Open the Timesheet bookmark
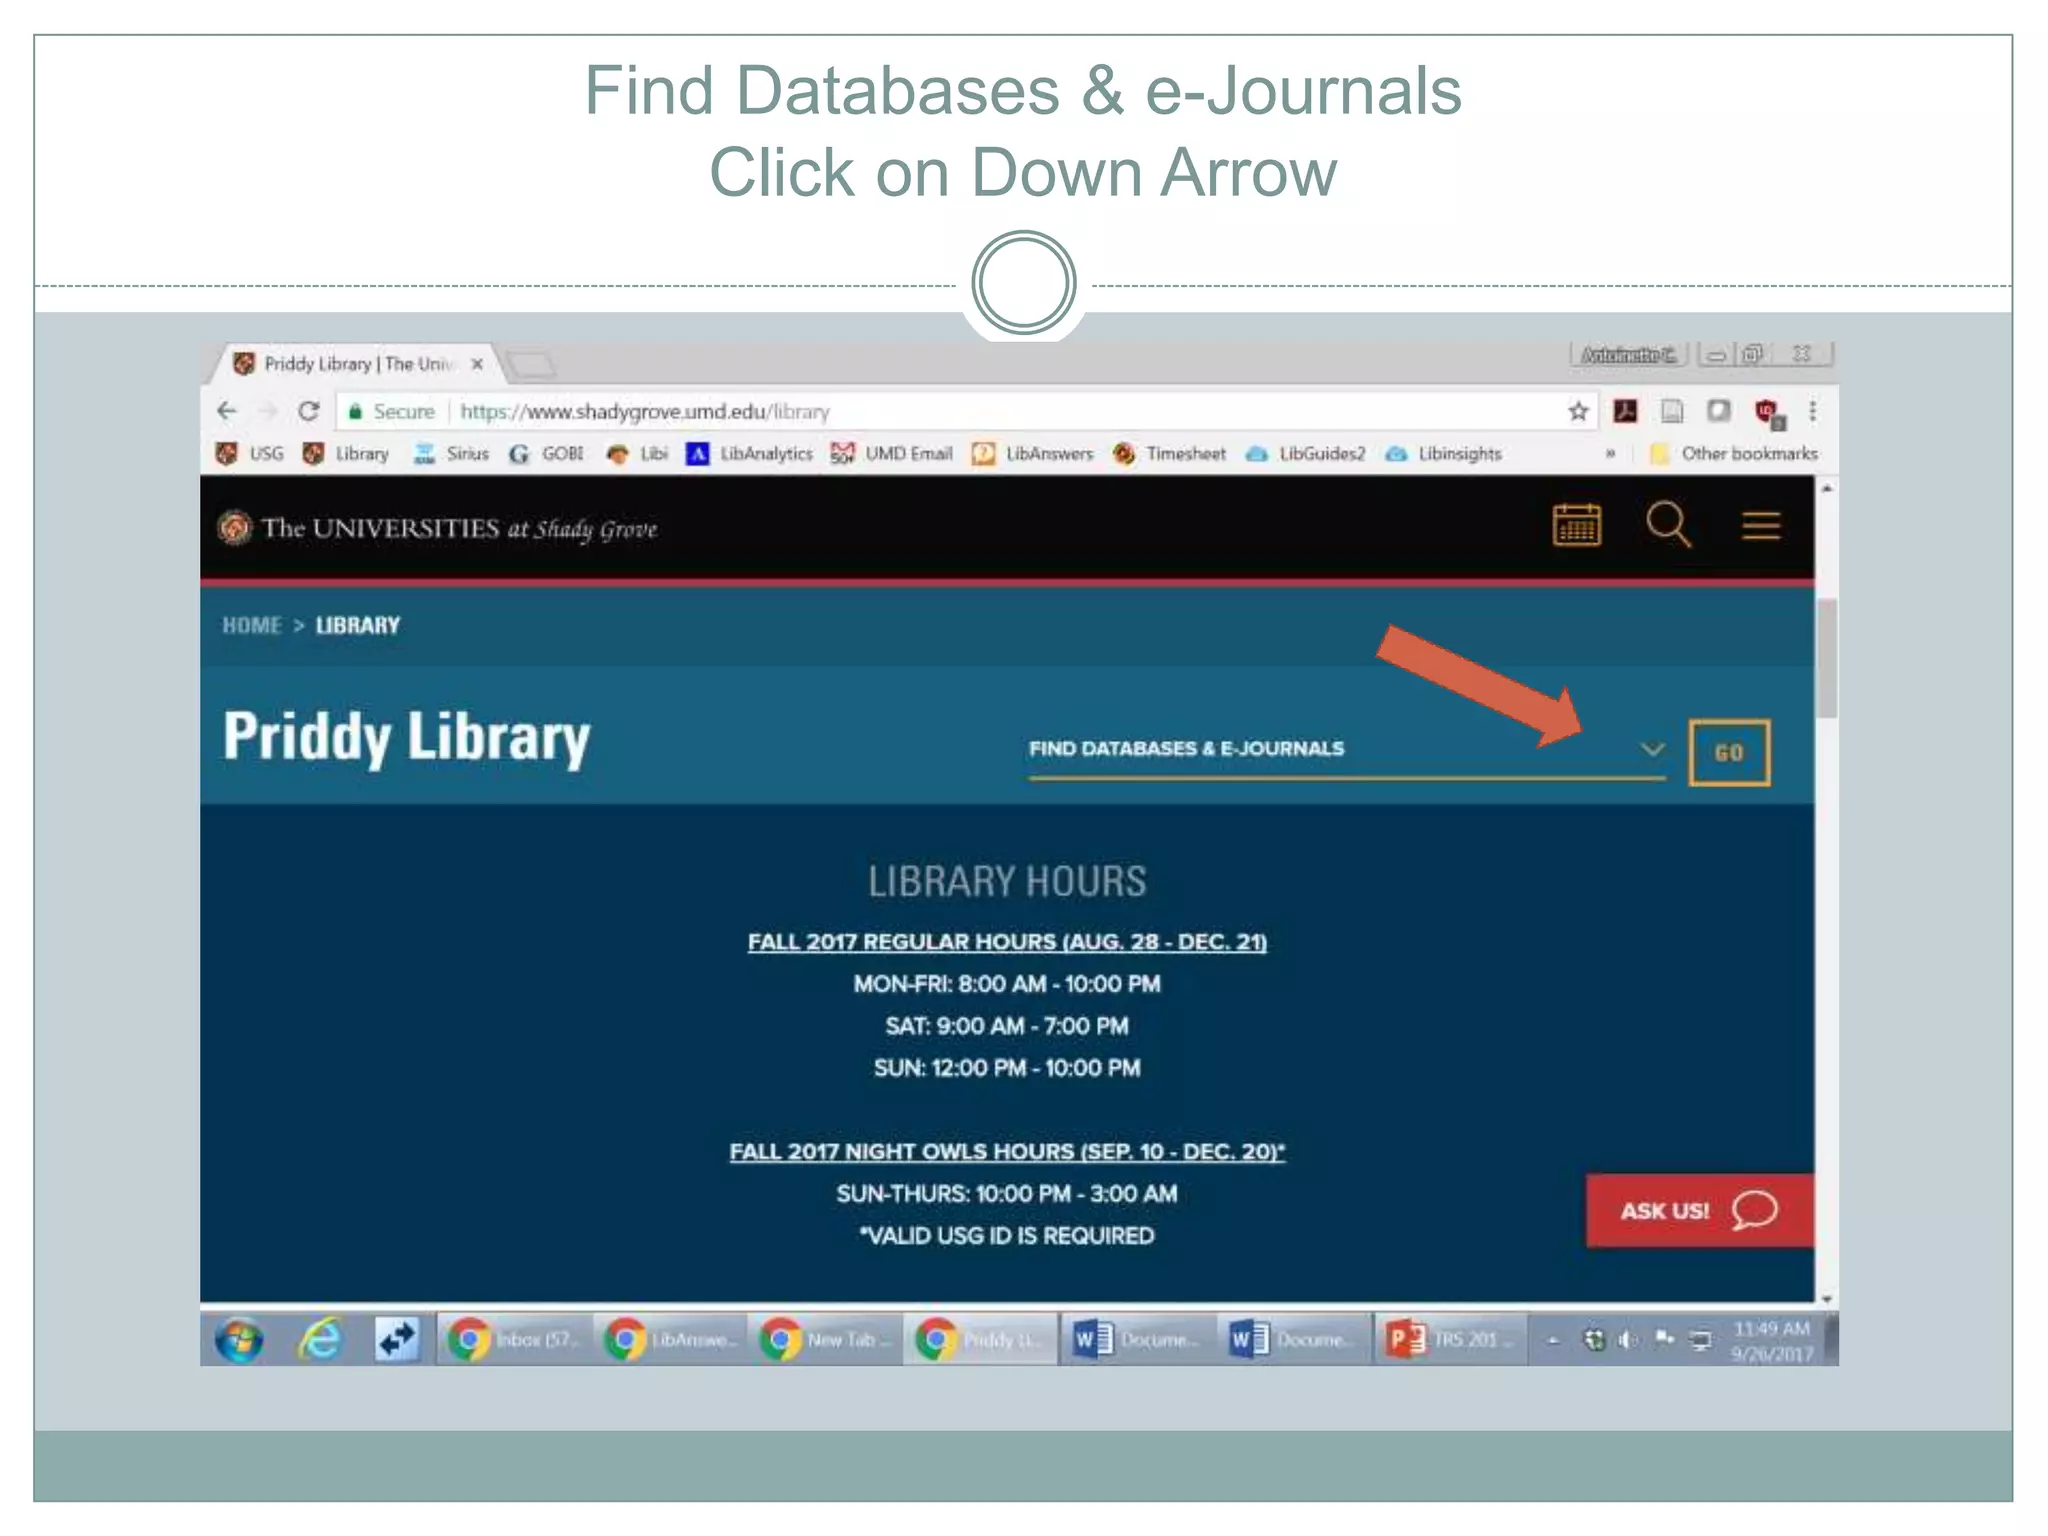The width and height of the screenshot is (2048, 1536). click(1169, 454)
